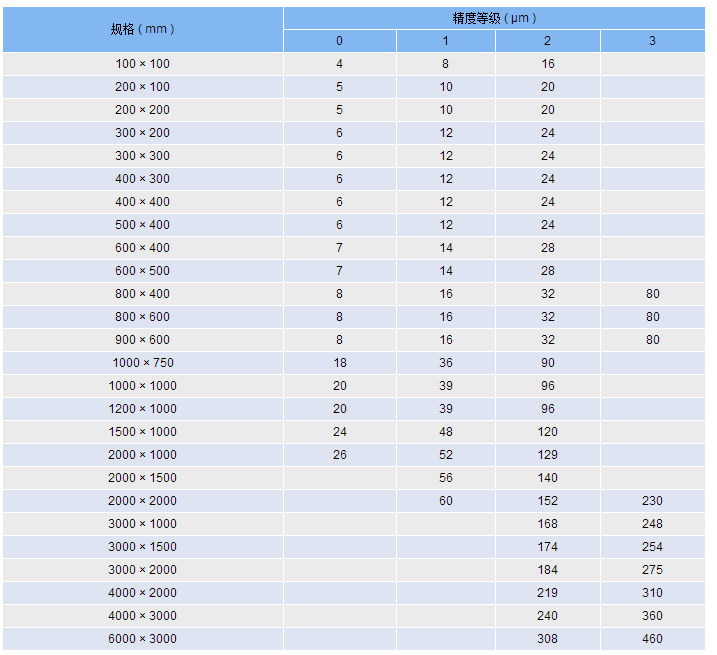Click grade 2 value 120 for 1500 × 1000
The height and width of the screenshot is (655, 717).
tap(548, 432)
